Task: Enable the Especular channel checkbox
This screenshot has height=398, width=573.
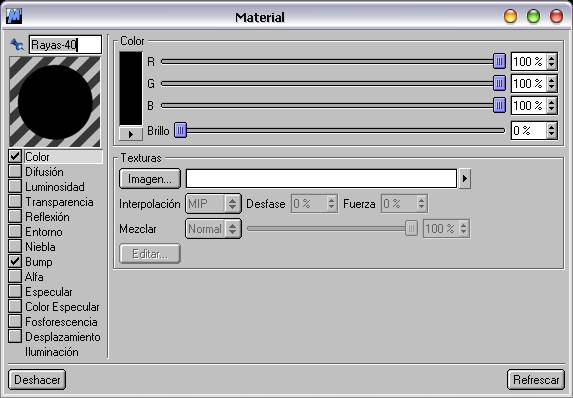Action: [15, 291]
